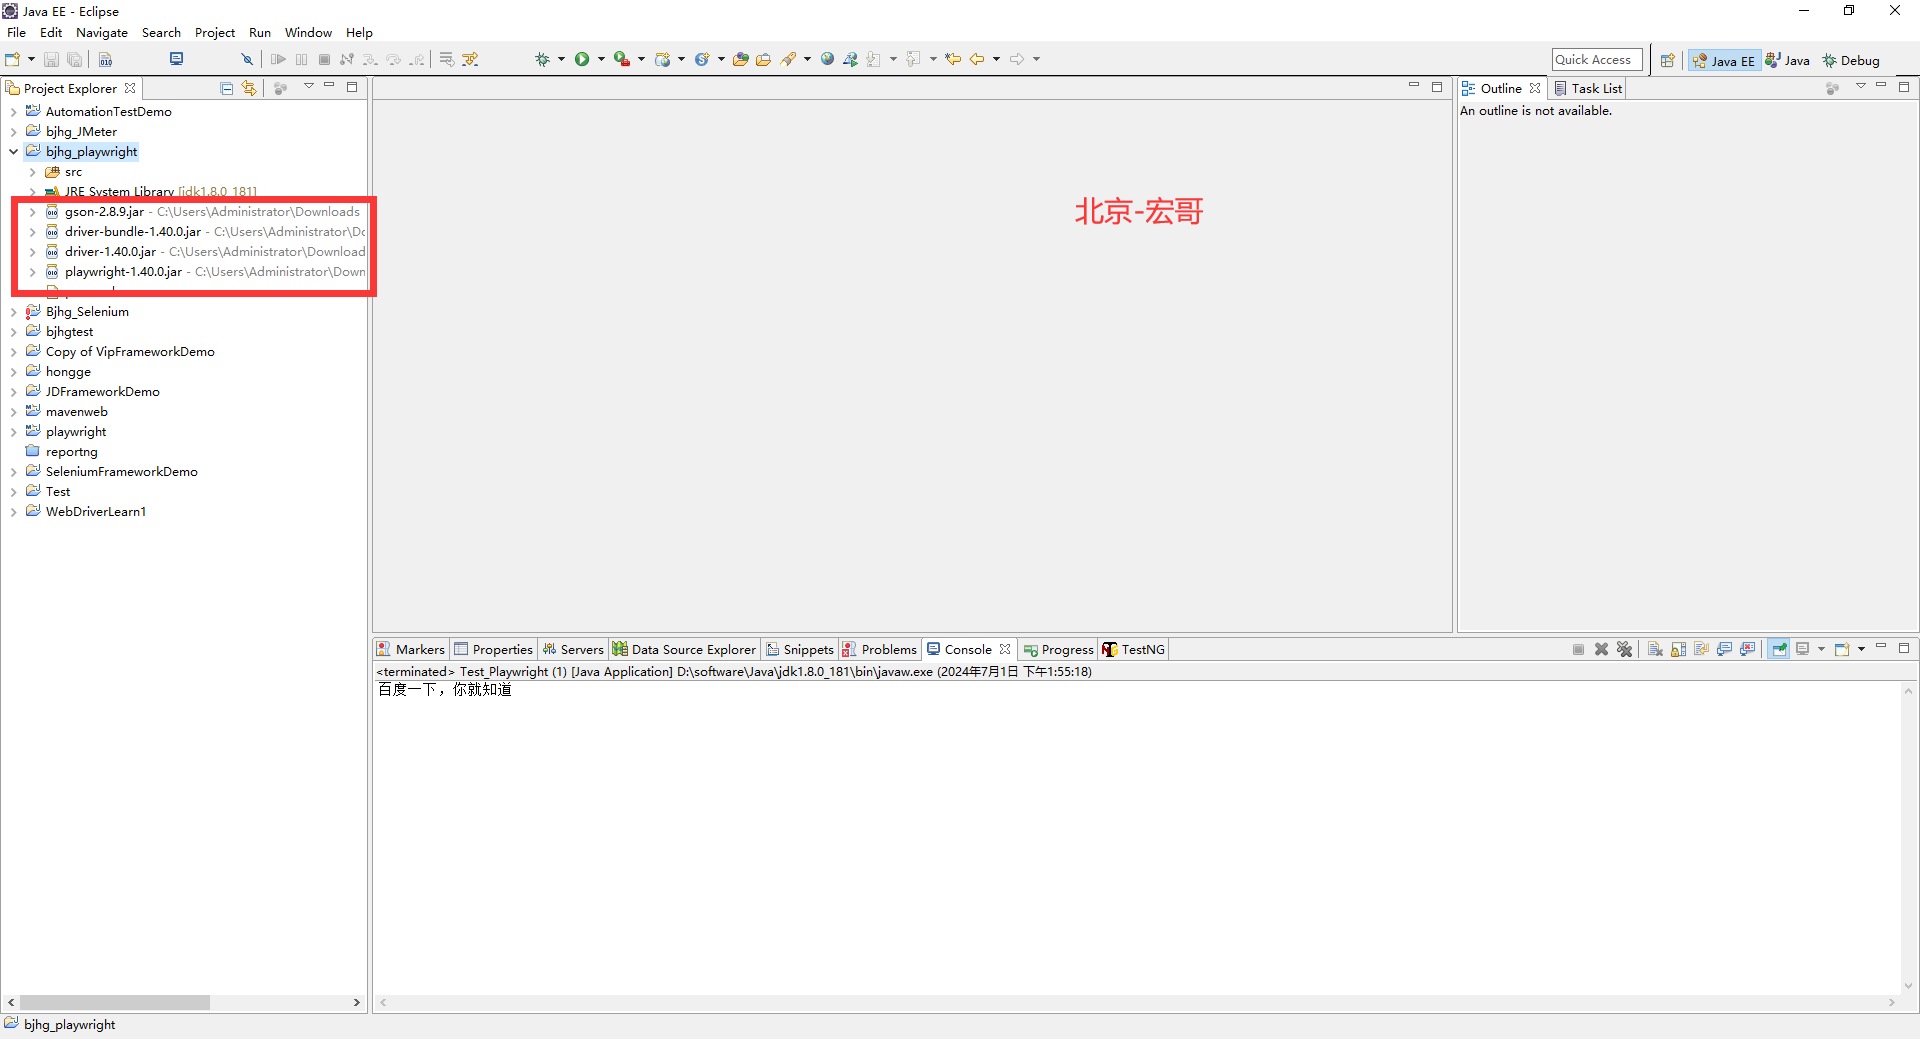Click the Open Console icon

(x=1842, y=649)
